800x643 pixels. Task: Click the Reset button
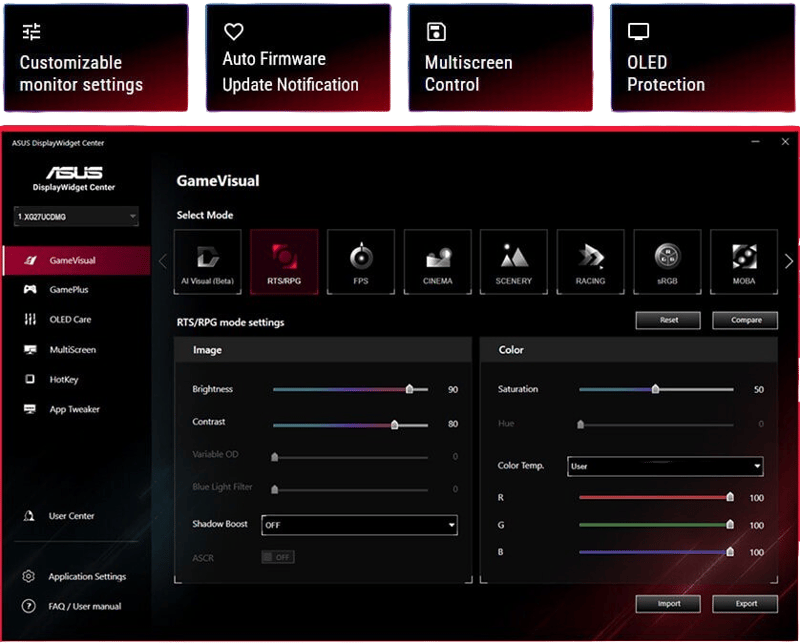coord(668,320)
